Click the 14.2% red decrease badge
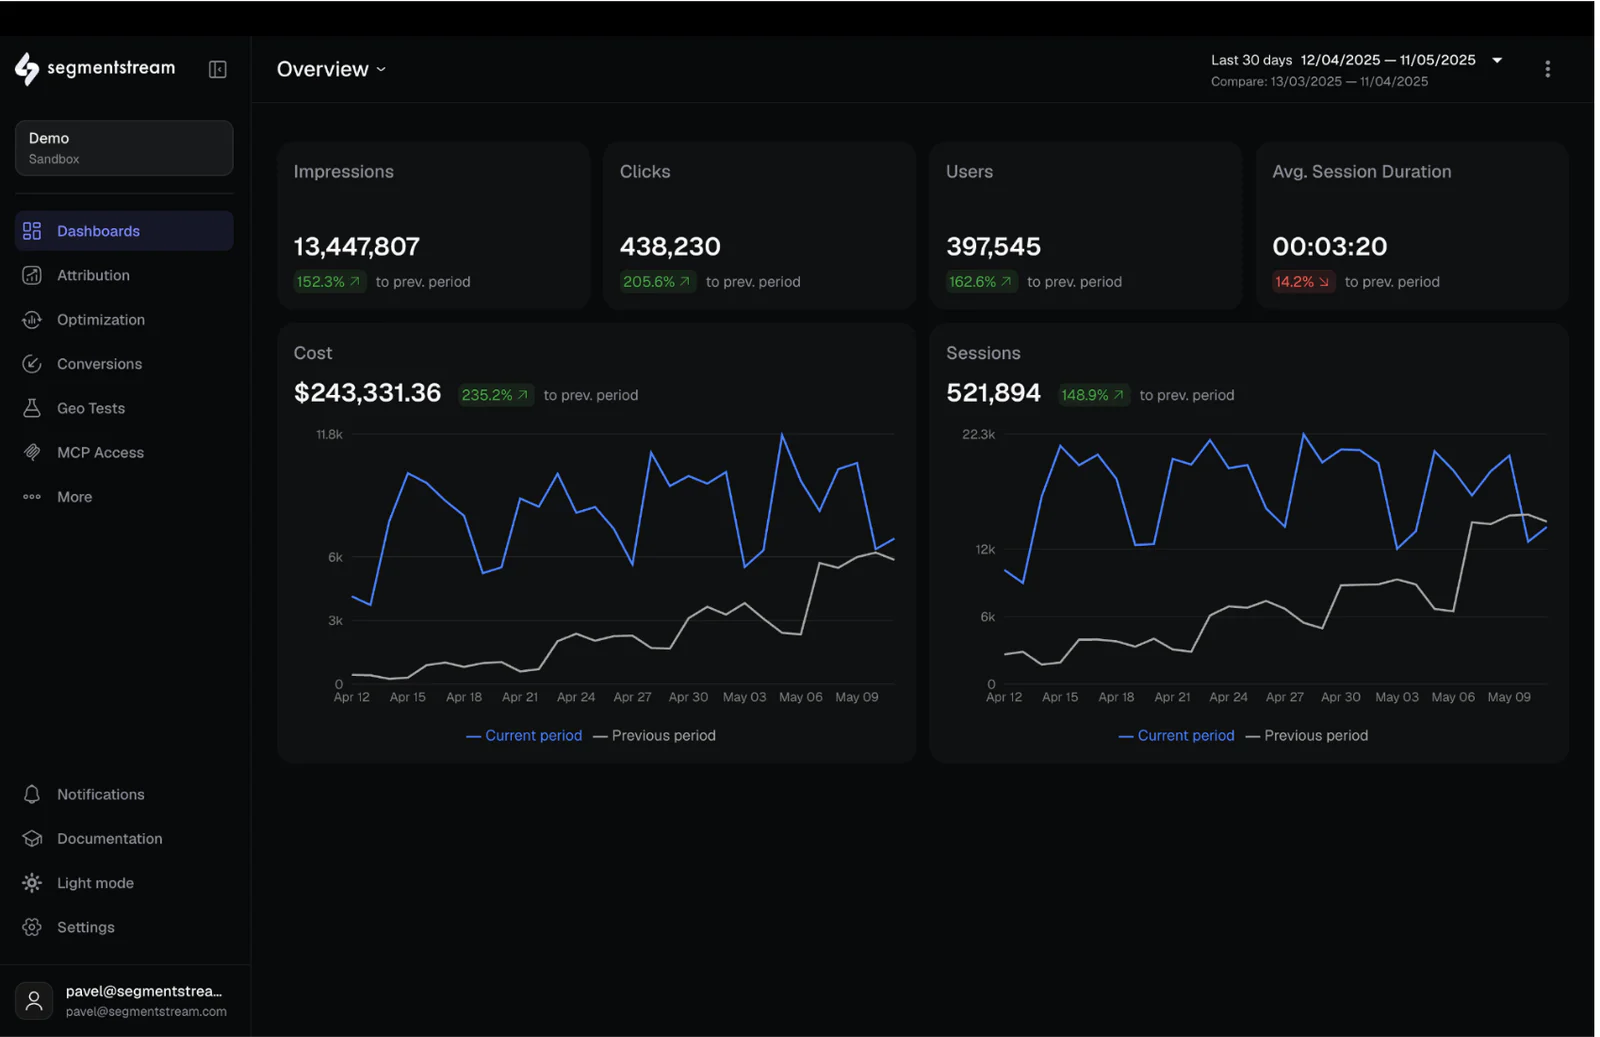The image size is (1600, 1037). click(x=1303, y=282)
